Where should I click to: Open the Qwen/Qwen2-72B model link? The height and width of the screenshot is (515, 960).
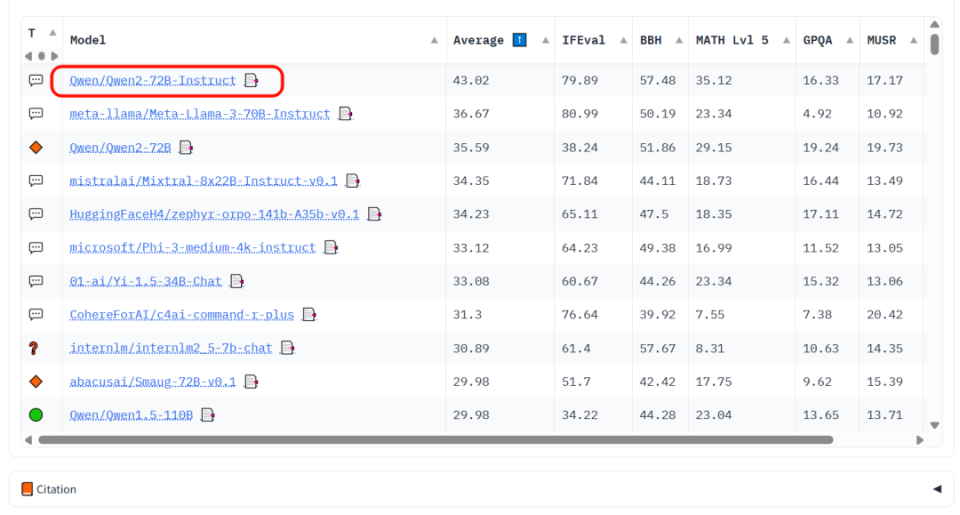point(120,148)
